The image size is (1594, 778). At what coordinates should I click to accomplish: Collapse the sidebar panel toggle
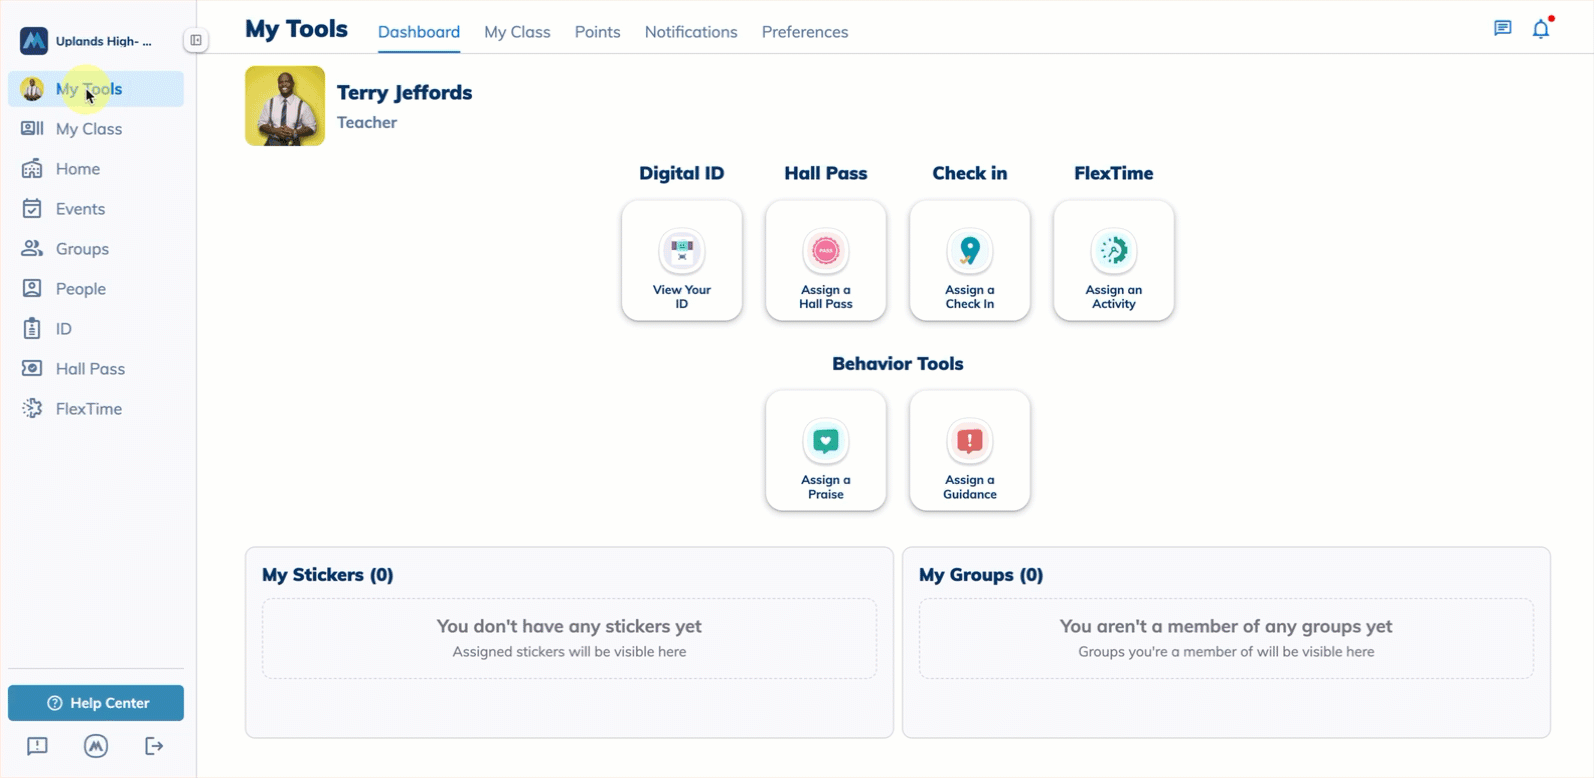click(196, 41)
